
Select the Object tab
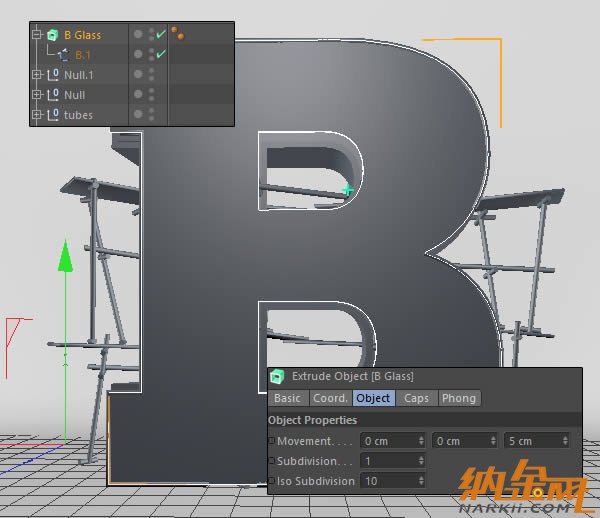click(x=373, y=398)
